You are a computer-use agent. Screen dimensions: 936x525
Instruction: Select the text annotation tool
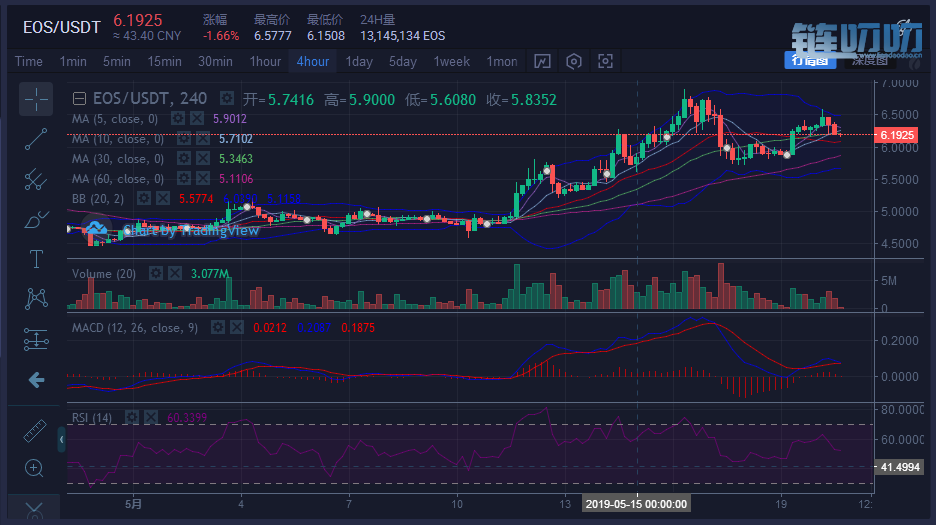click(36, 259)
